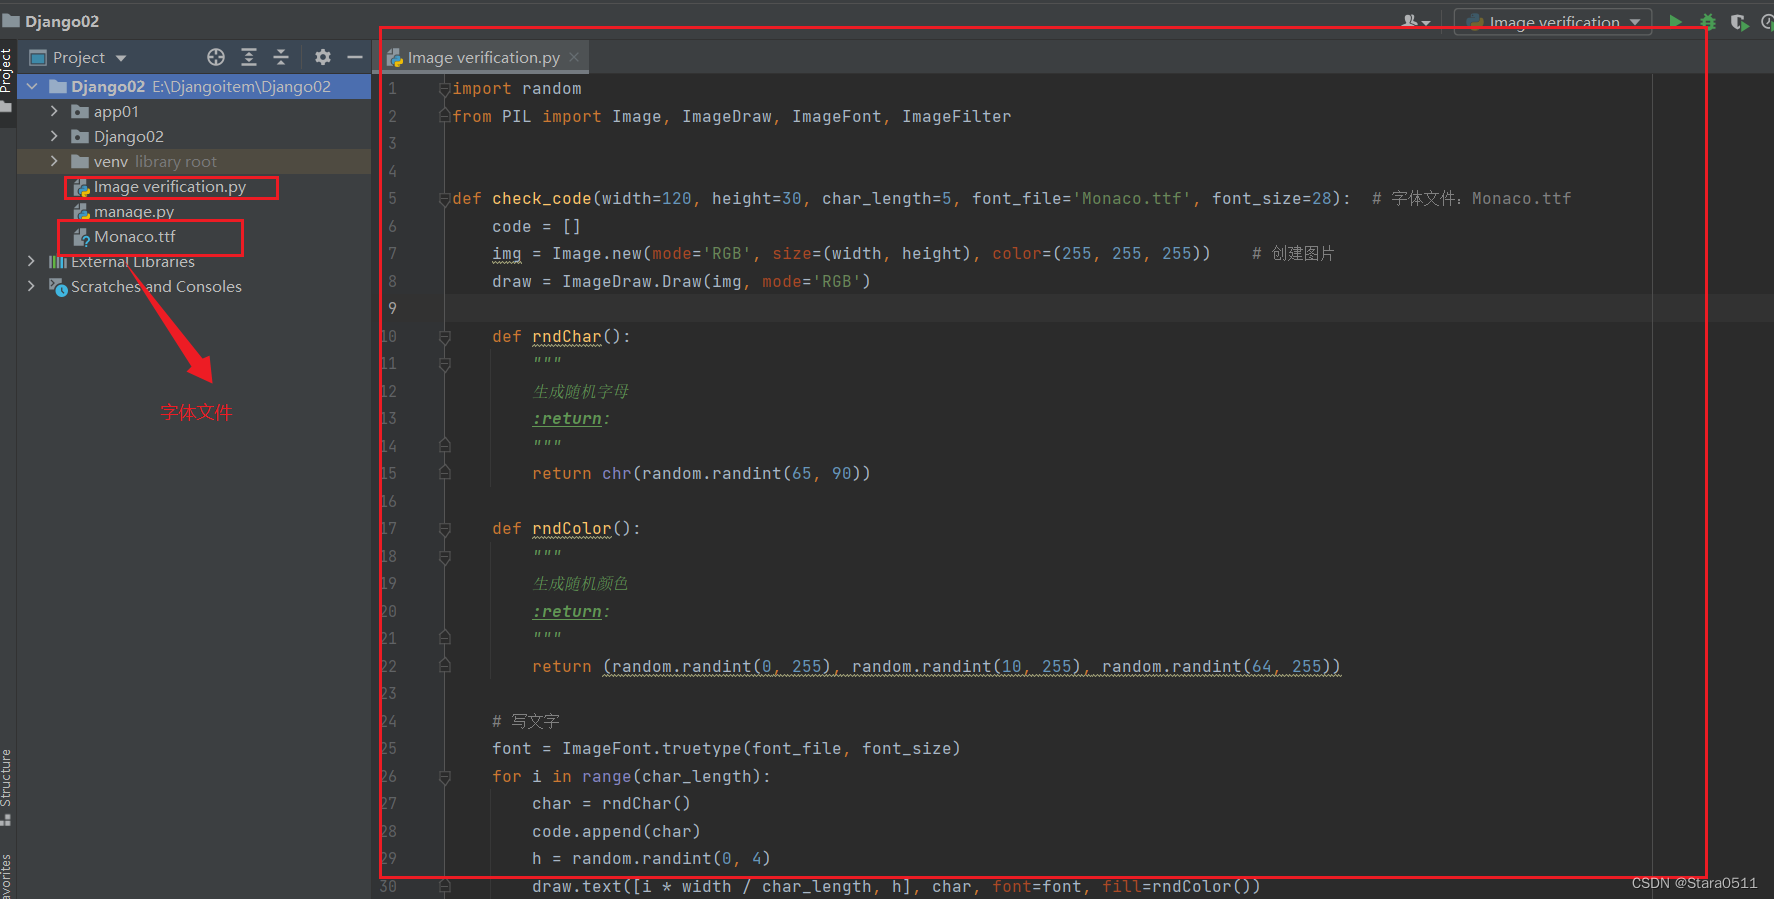Click ImageFilter in the import line

pos(957,117)
